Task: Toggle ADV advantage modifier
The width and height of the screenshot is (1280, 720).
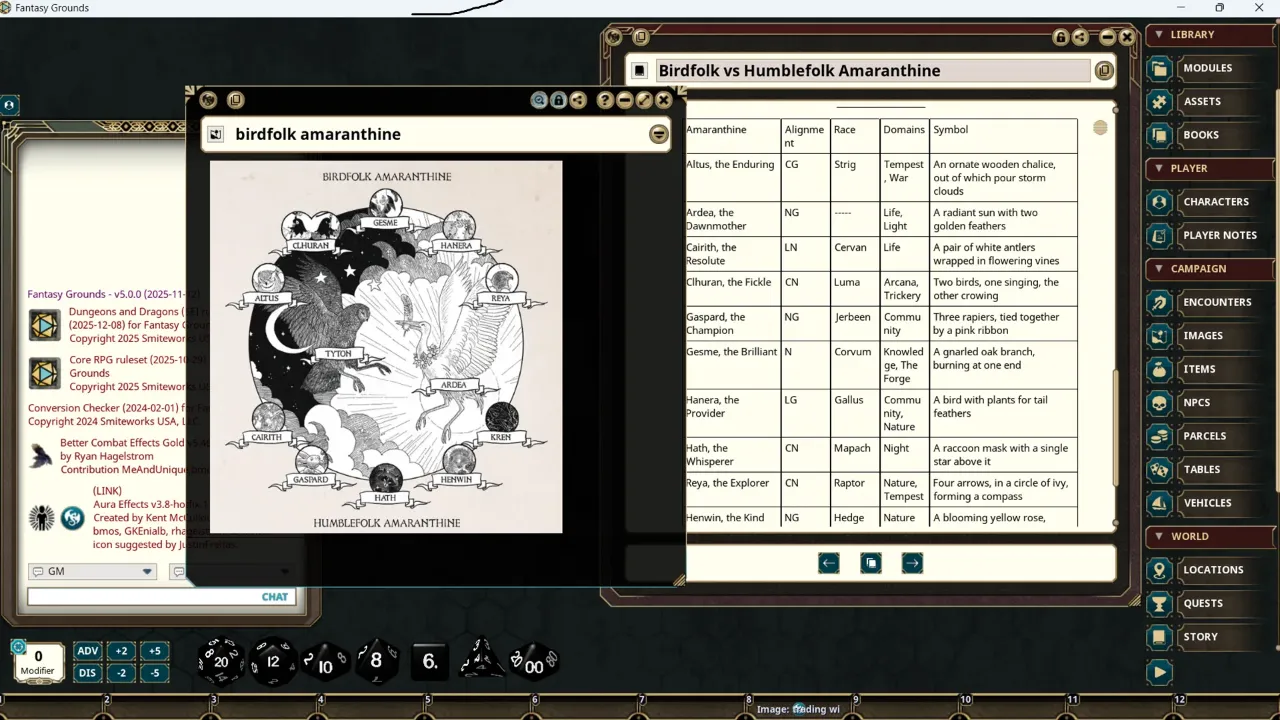Action: [x=88, y=651]
